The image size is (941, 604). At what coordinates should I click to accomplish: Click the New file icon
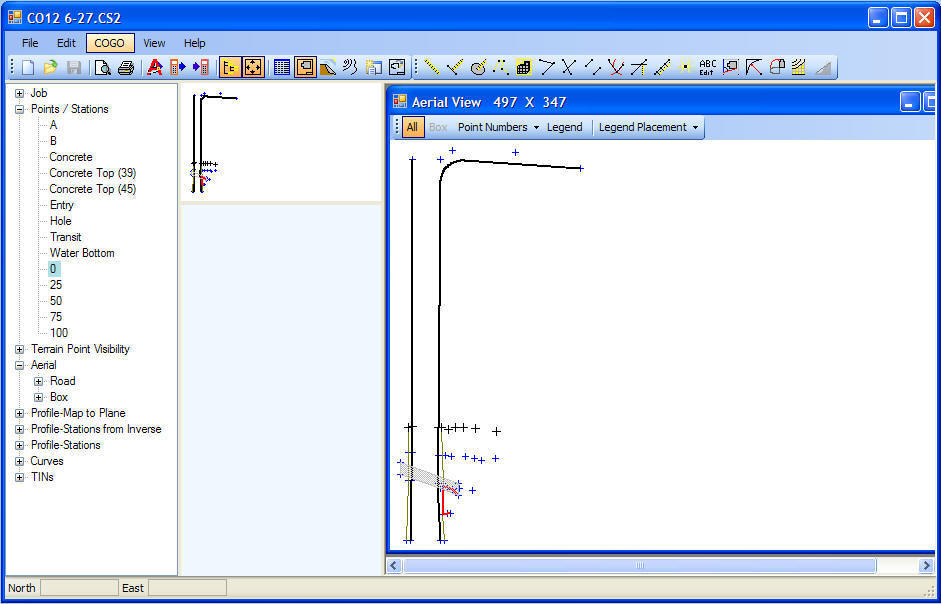pos(28,68)
